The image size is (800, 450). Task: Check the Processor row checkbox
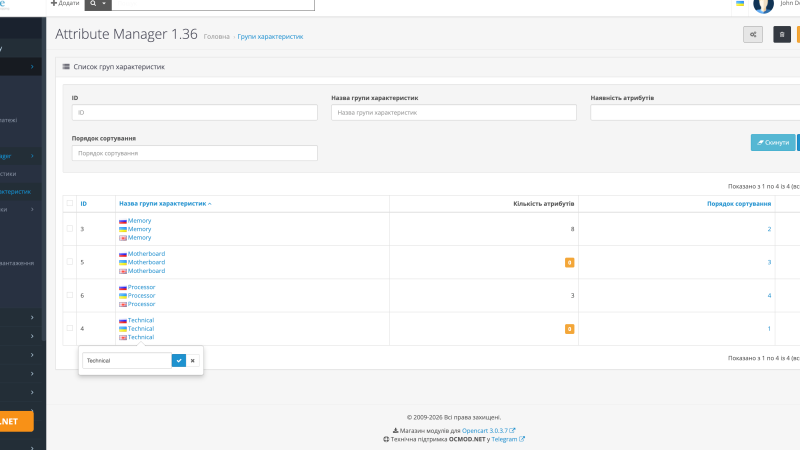(70, 295)
